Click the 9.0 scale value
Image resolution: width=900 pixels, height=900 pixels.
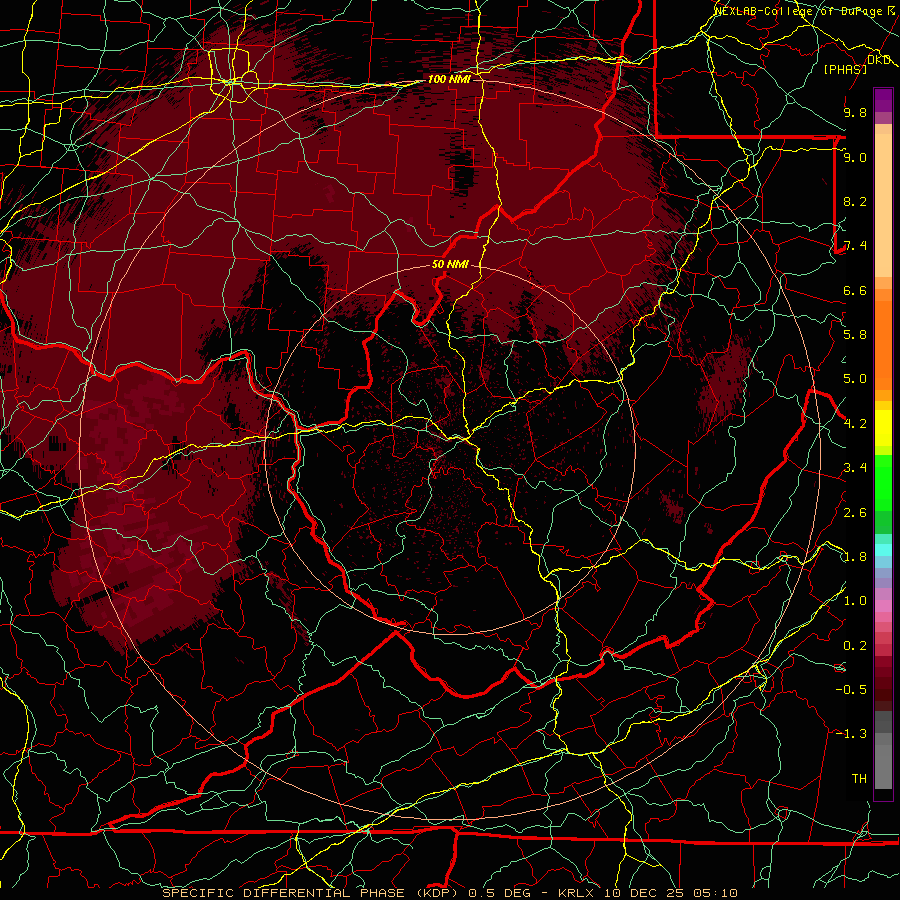tap(855, 157)
